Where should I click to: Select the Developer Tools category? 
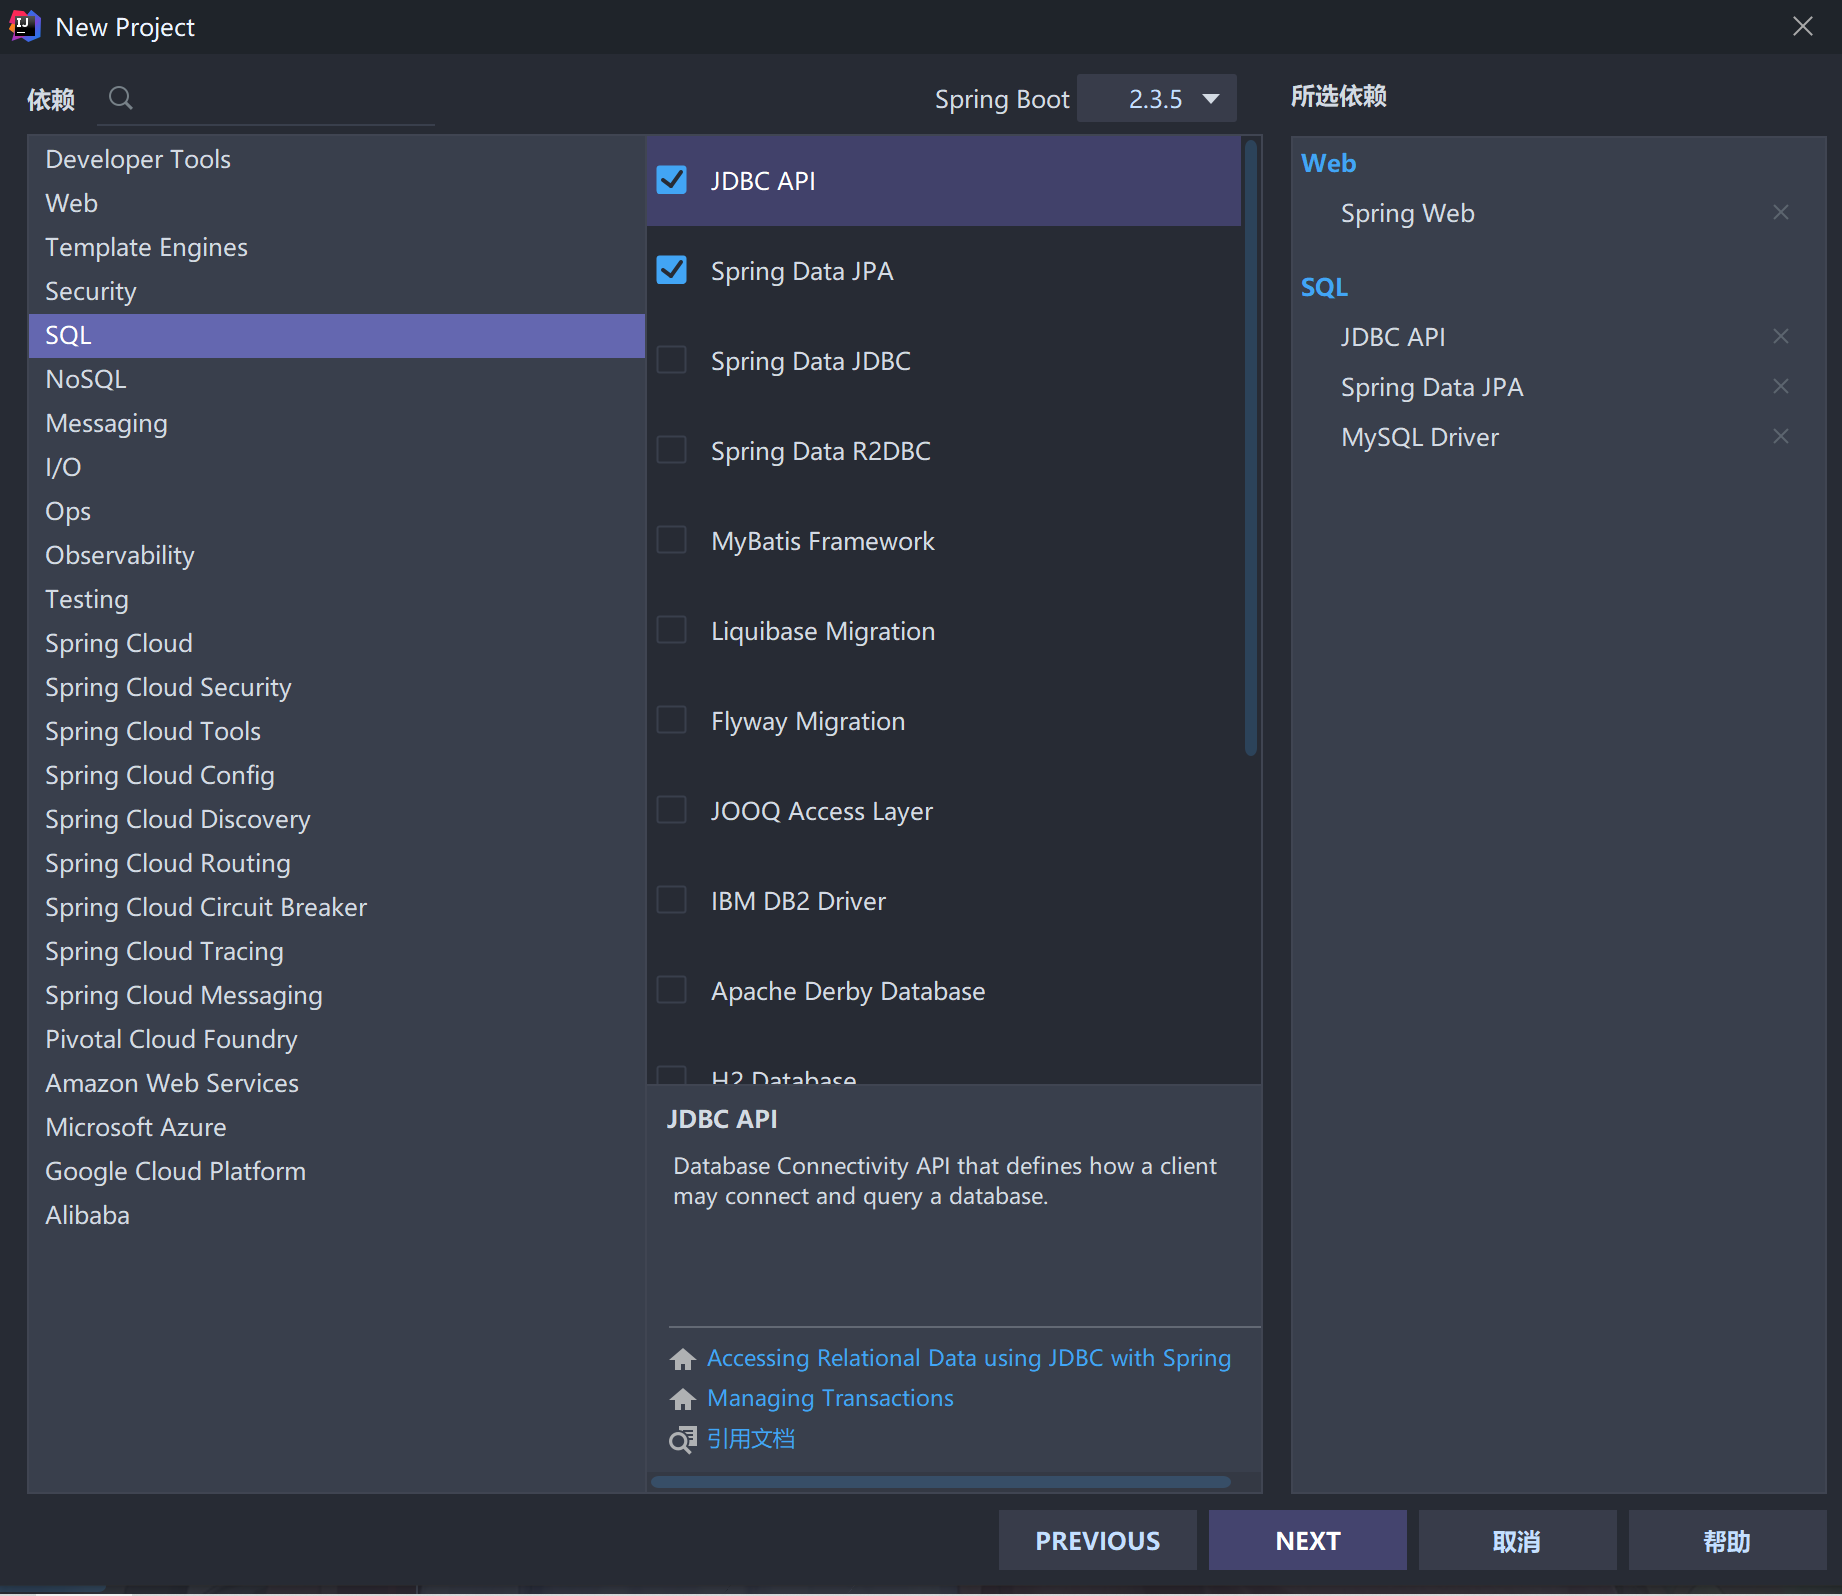tap(336, 159)
